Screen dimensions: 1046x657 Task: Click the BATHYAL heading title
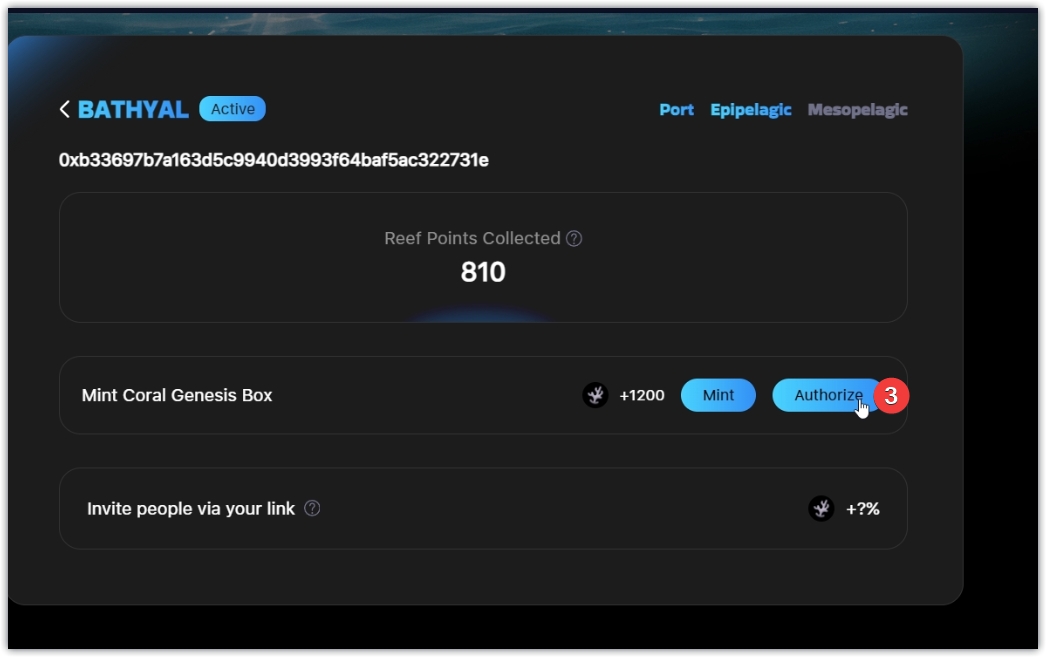(133, 109)
